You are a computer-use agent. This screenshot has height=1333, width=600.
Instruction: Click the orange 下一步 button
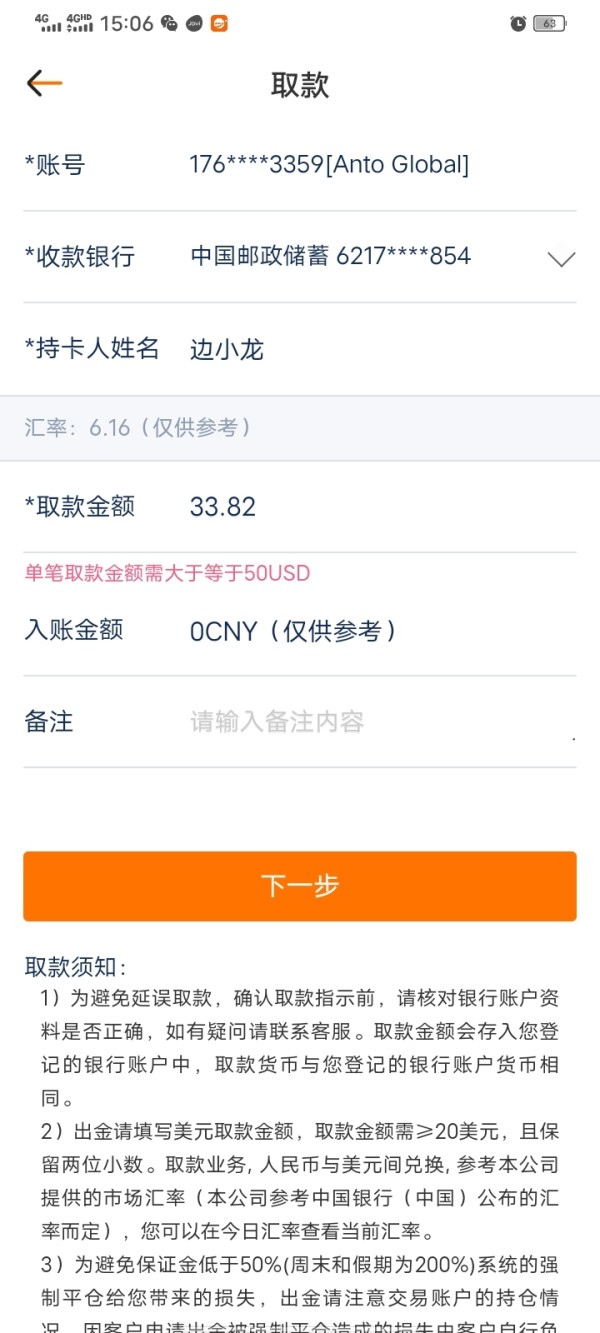pos(300,886)
